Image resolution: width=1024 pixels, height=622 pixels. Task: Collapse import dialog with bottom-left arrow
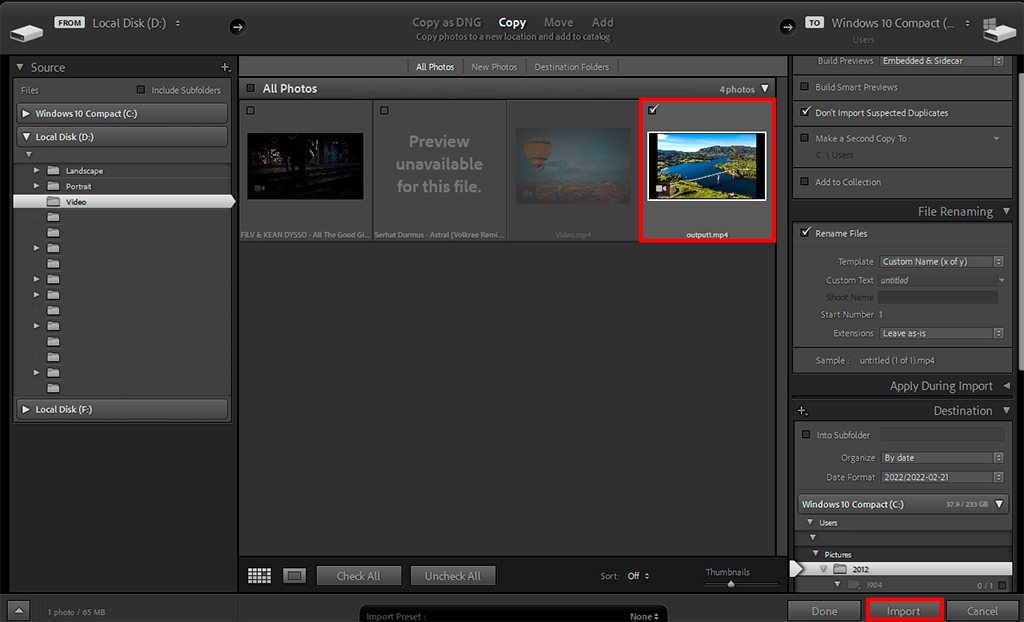click(18, 611)
